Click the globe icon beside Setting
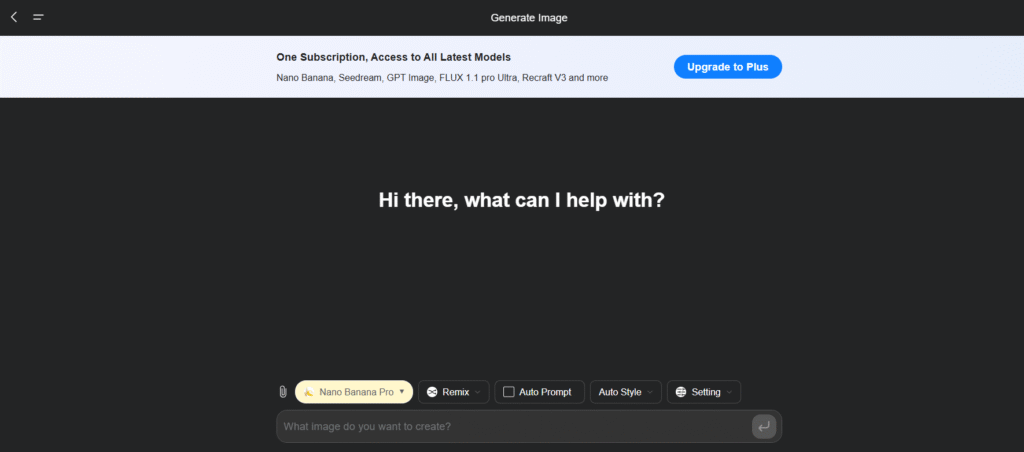The image size is (1024, 452). 681,392
